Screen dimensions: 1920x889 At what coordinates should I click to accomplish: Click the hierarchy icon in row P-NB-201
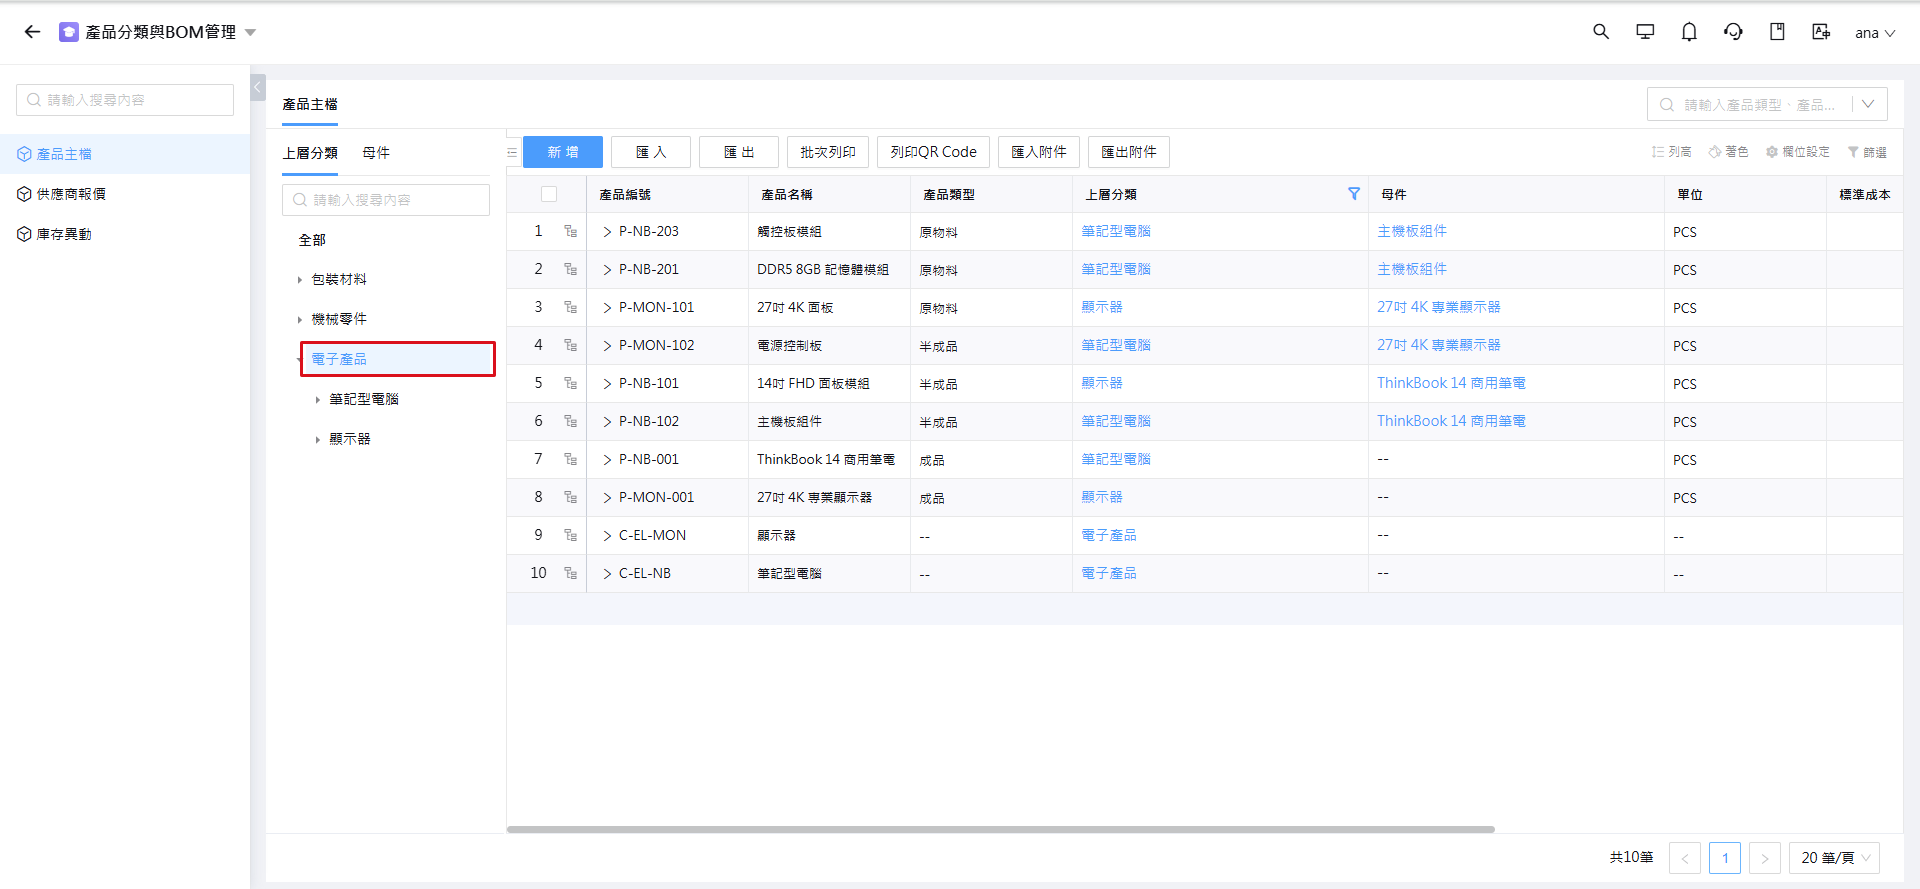coord(570,269)
